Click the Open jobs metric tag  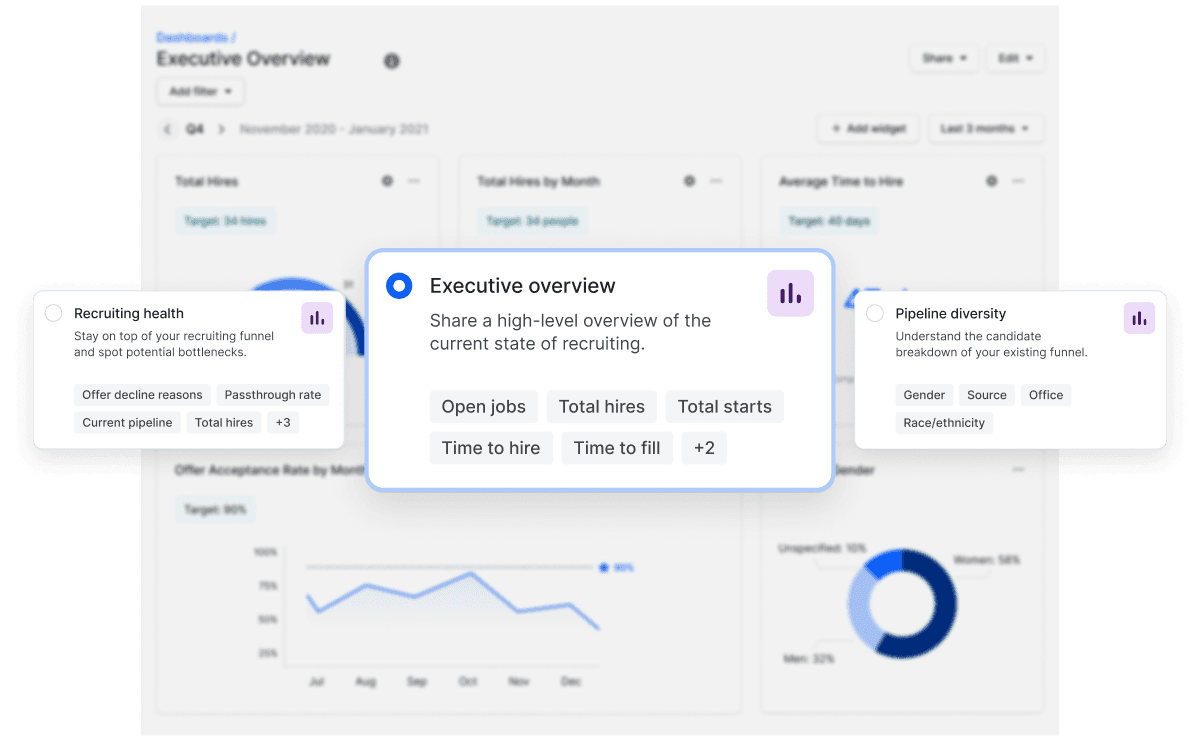(483, 406)
